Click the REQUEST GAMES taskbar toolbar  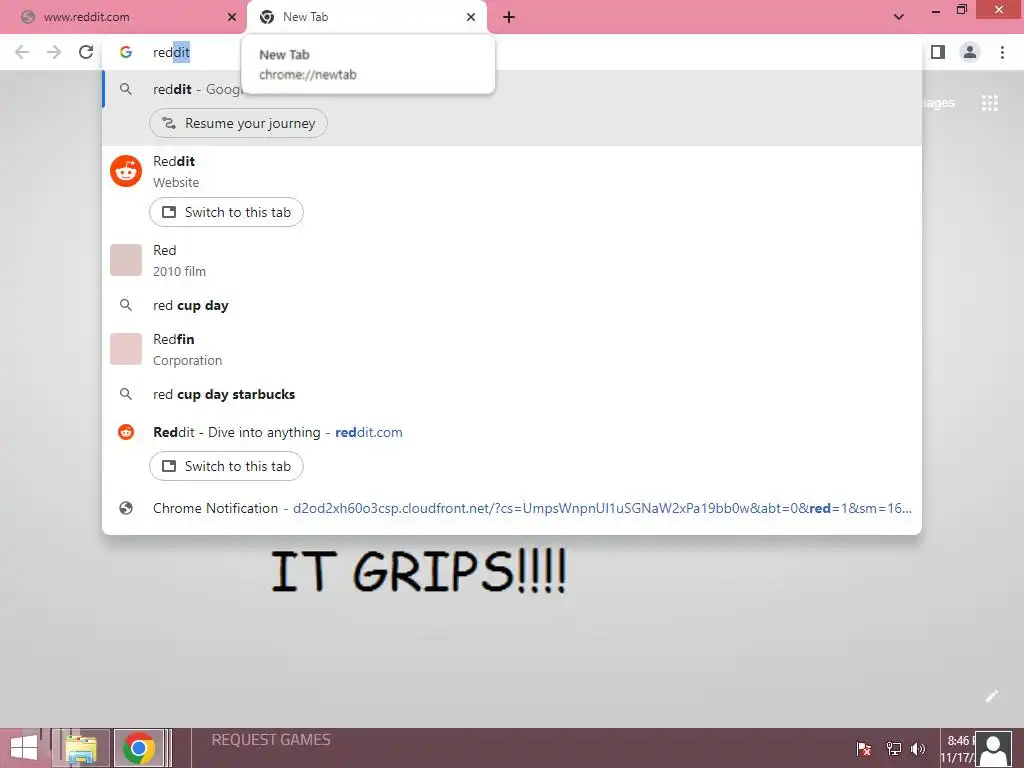271,740
